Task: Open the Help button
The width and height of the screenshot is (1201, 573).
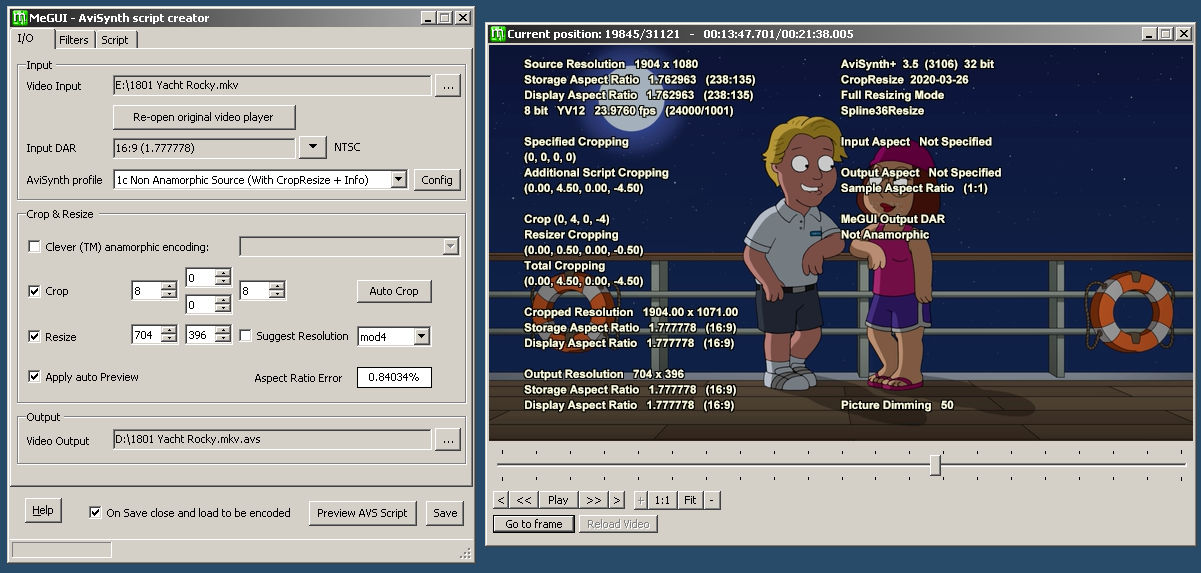Action: point(43,510)
